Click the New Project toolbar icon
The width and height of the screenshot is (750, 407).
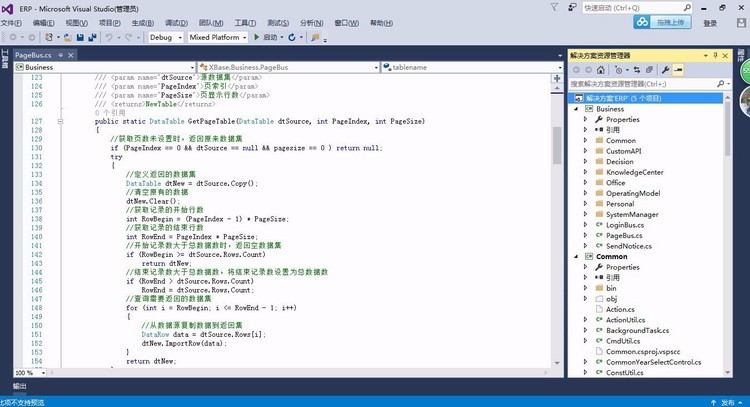(49, 37)
